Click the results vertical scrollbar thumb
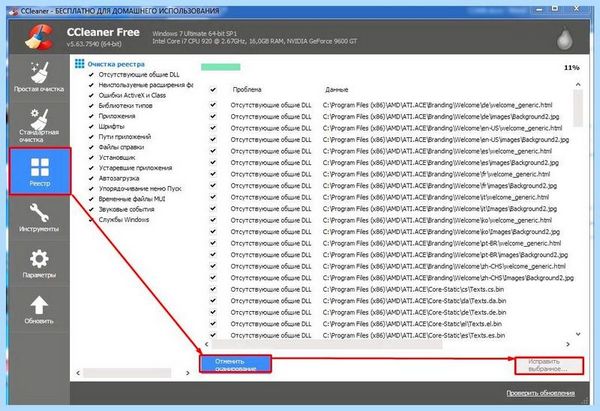Viewport: 600px width, 411px height. [x=578, y=108]
